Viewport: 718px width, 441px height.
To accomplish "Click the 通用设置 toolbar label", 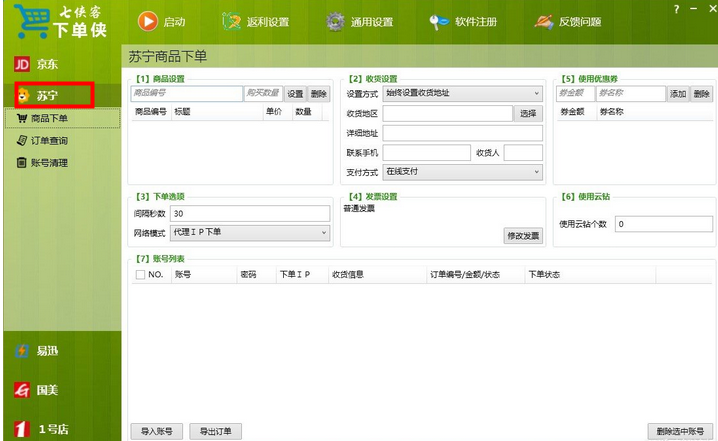I will coord(372,22).
